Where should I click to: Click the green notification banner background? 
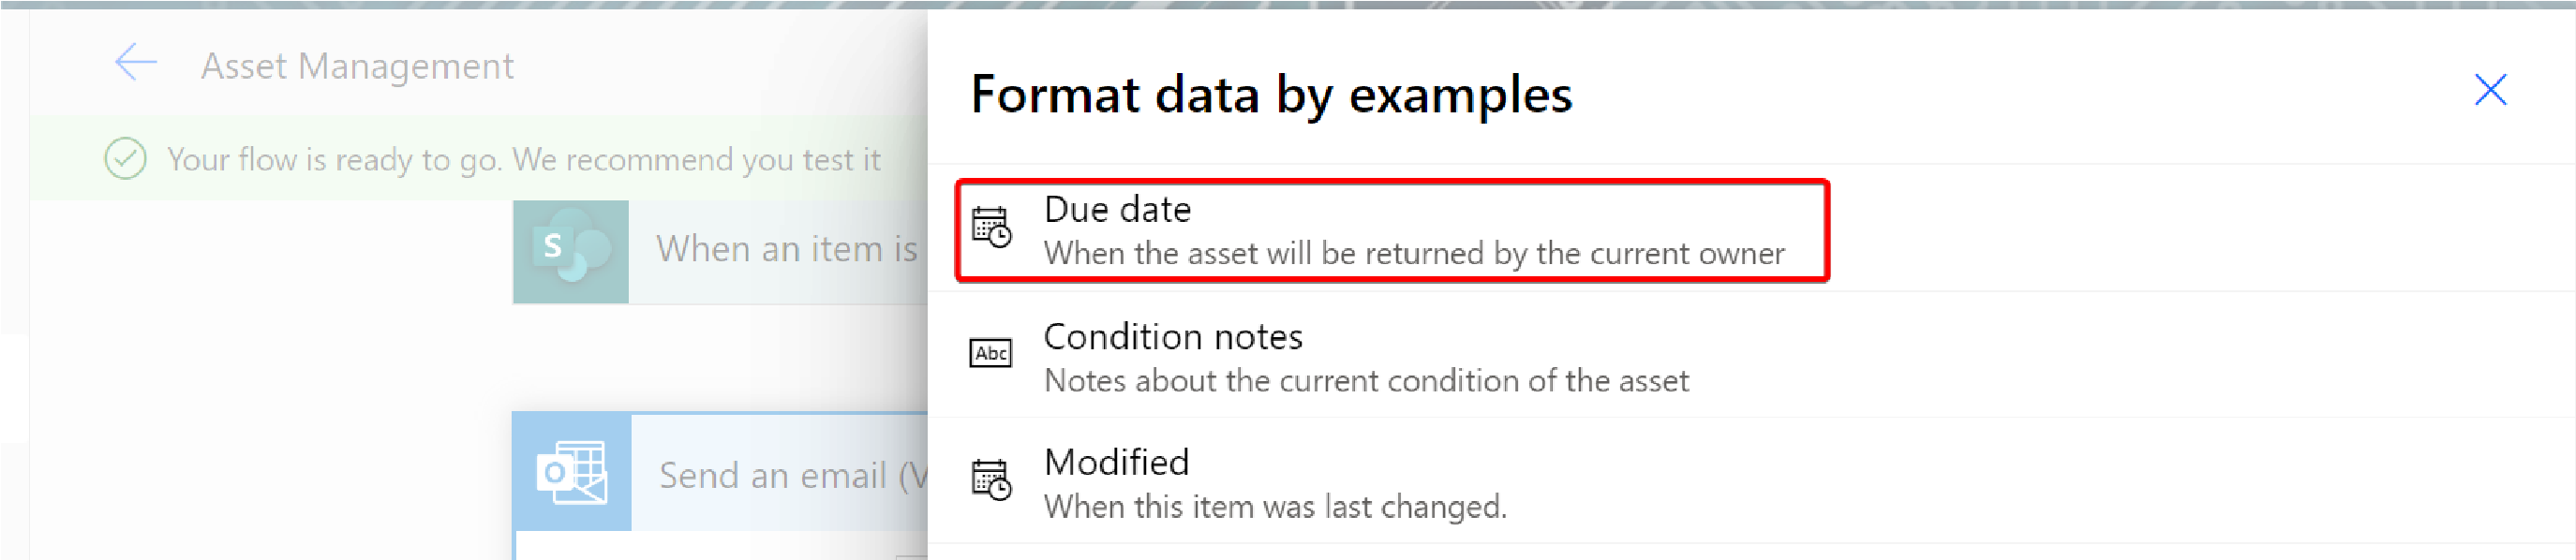tap(479, 159)
